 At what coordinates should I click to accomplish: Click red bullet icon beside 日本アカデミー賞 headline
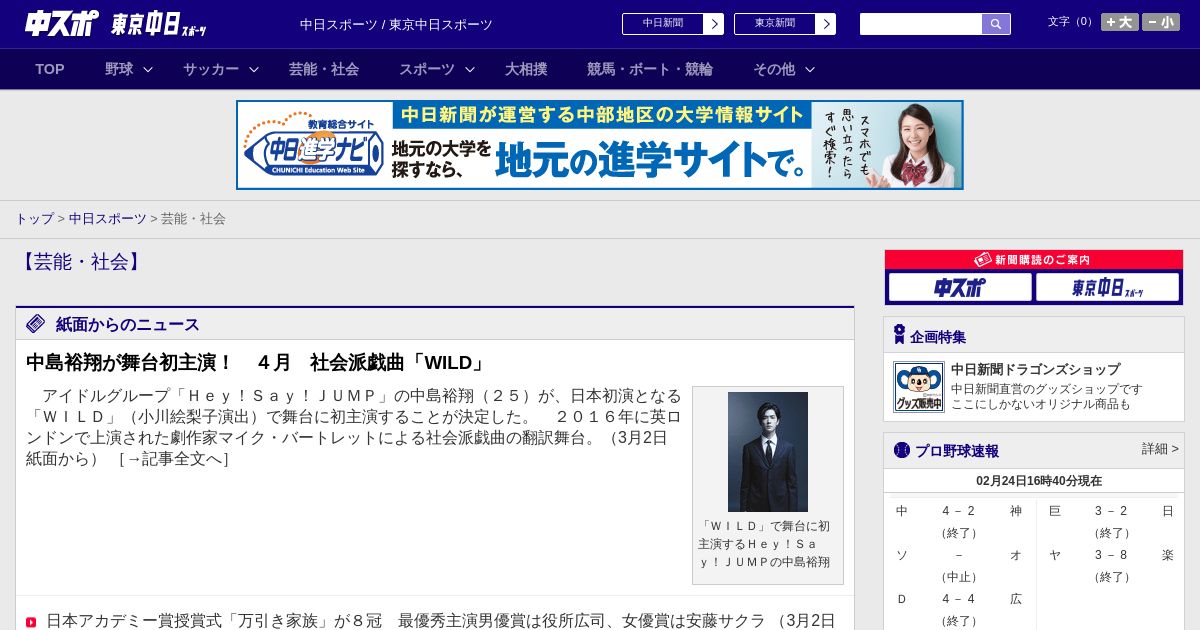point(31,622)
